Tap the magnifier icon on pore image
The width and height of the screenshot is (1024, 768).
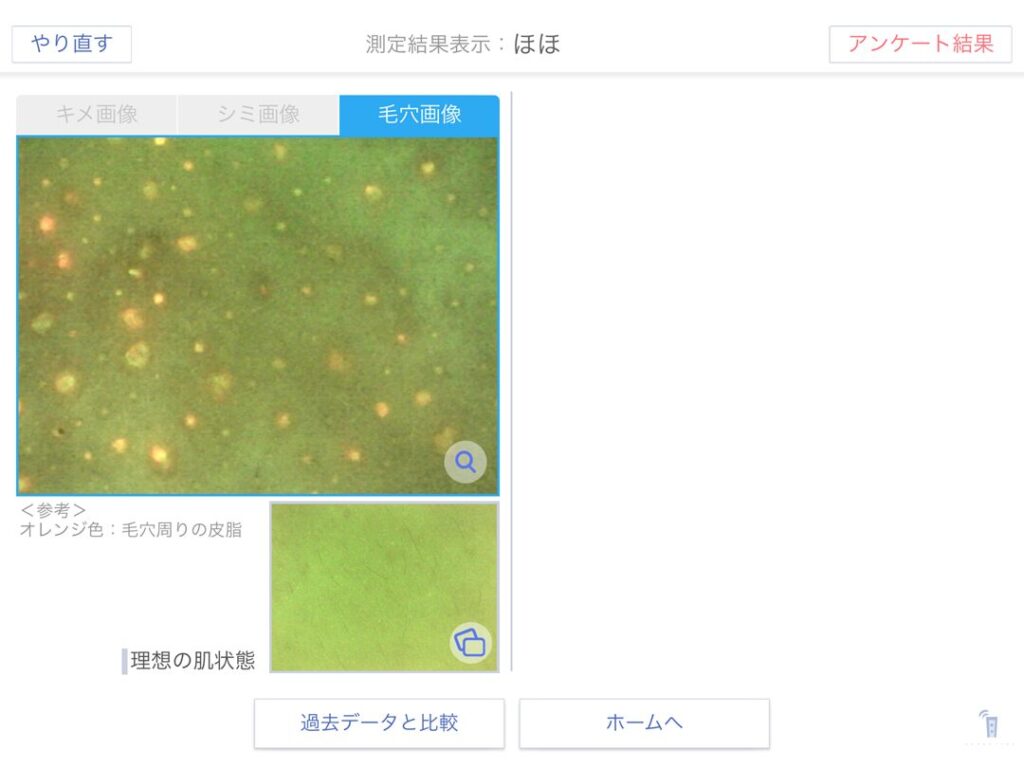[x=465, y=462]
